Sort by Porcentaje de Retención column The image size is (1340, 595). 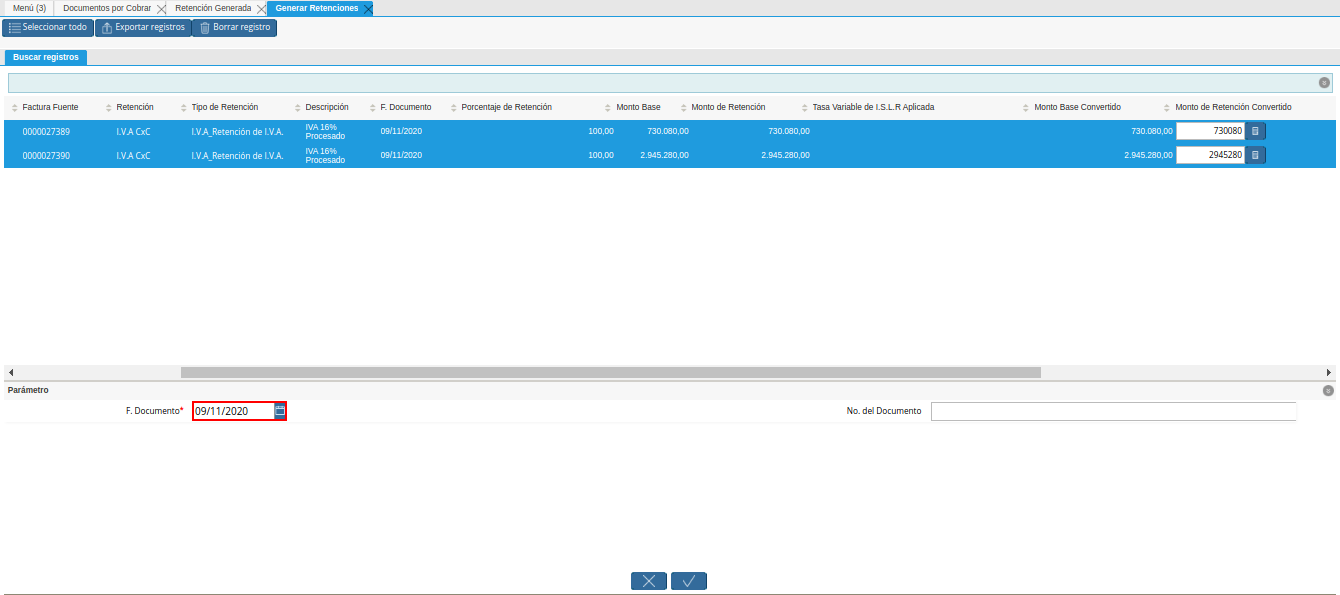pos(506,107)
